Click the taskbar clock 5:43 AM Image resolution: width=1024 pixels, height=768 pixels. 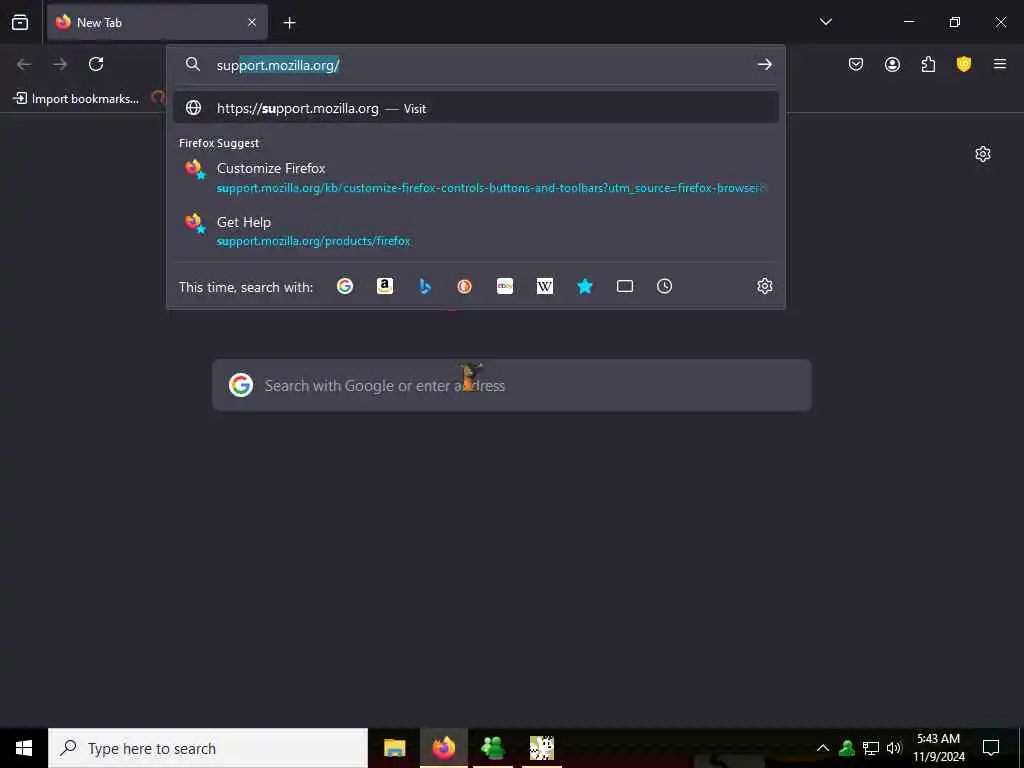[x=938, y=748]
